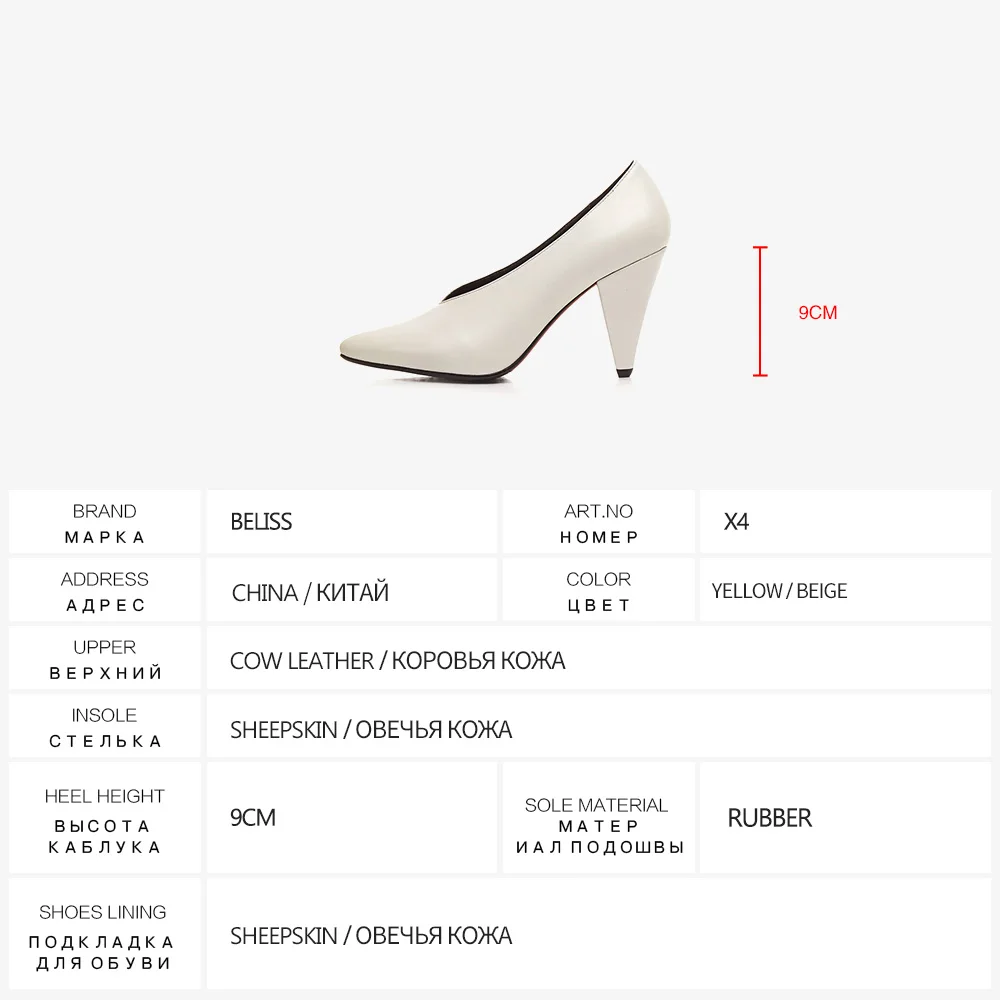1000x1000 pixels.
Task: Select the ADDRESS label cell
Action: point(105,590)
